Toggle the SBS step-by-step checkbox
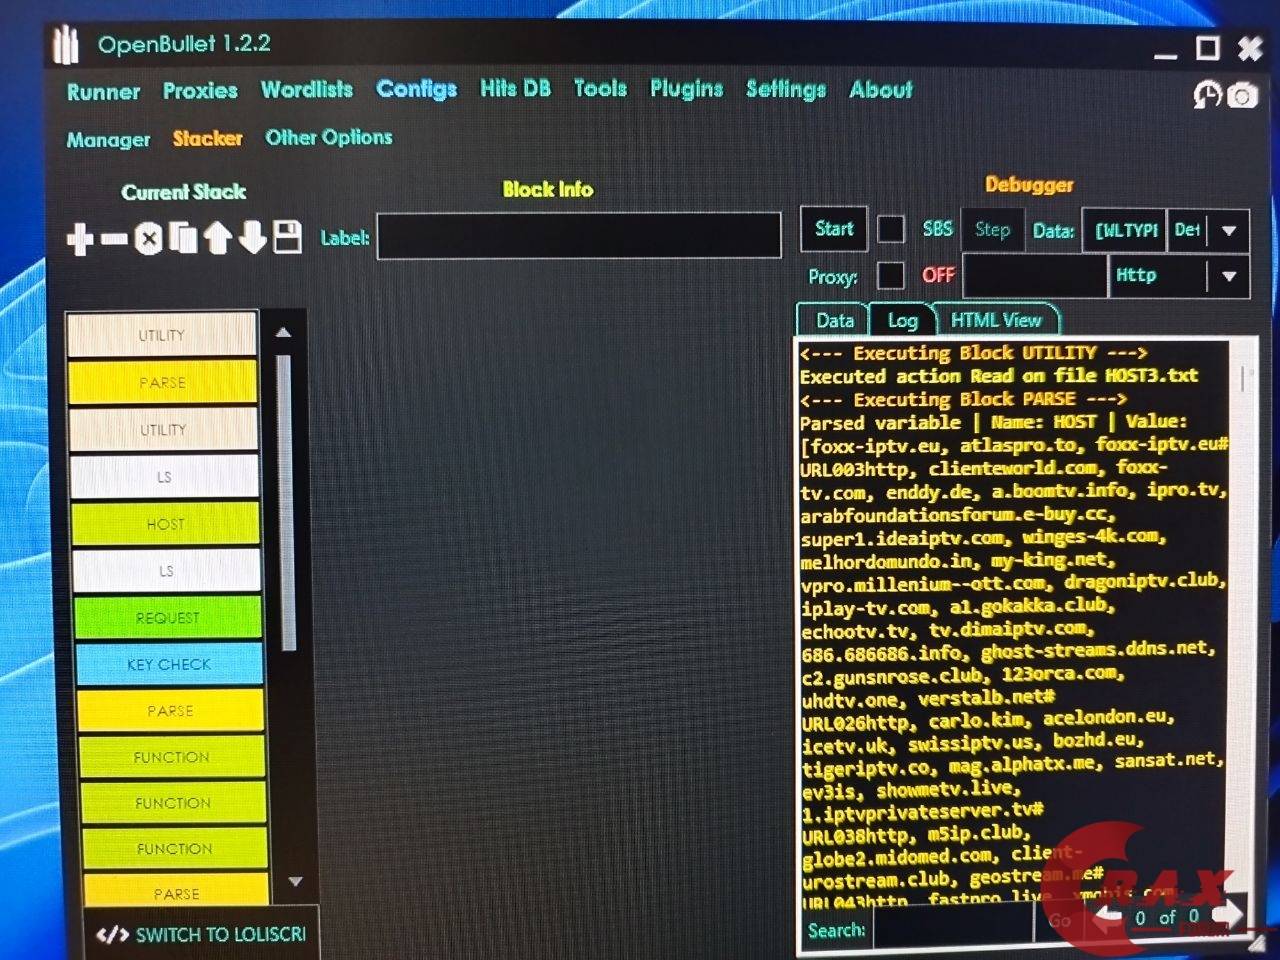 [x=891, y=229]
